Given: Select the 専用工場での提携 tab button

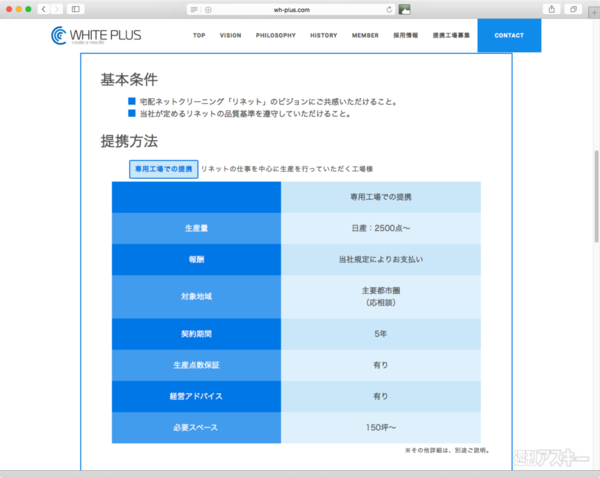Looking at the screenshot, I should [x=163, y=169].
